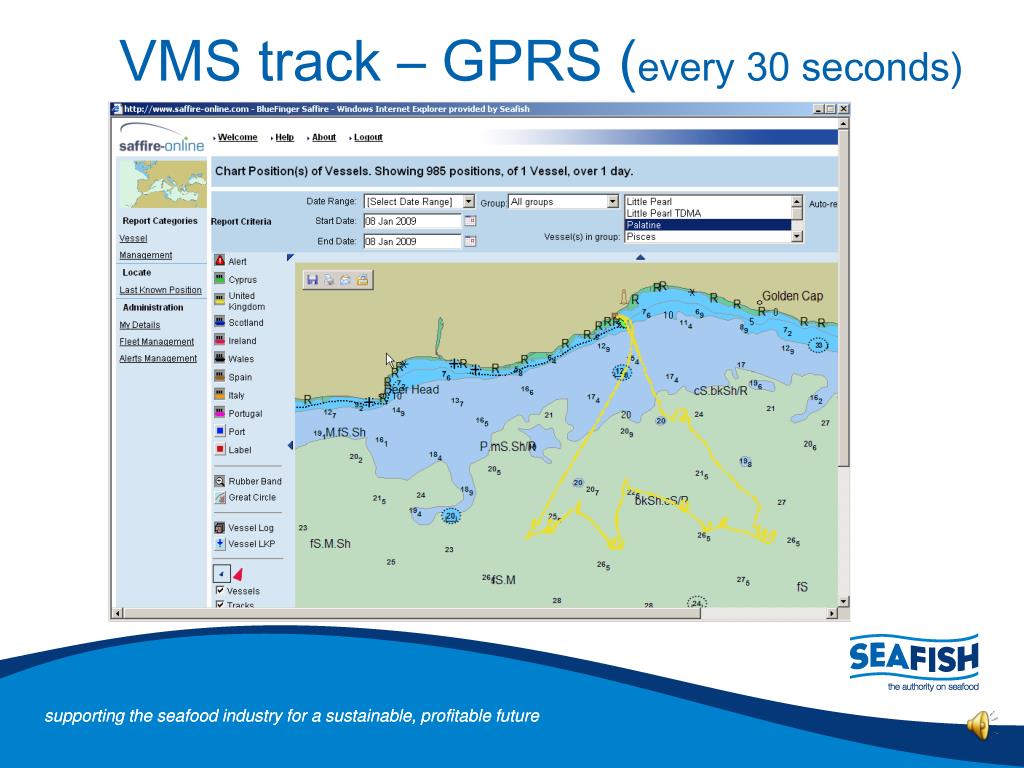
Task: Open the Alerts Management link
Action: [x=158, y=359]
